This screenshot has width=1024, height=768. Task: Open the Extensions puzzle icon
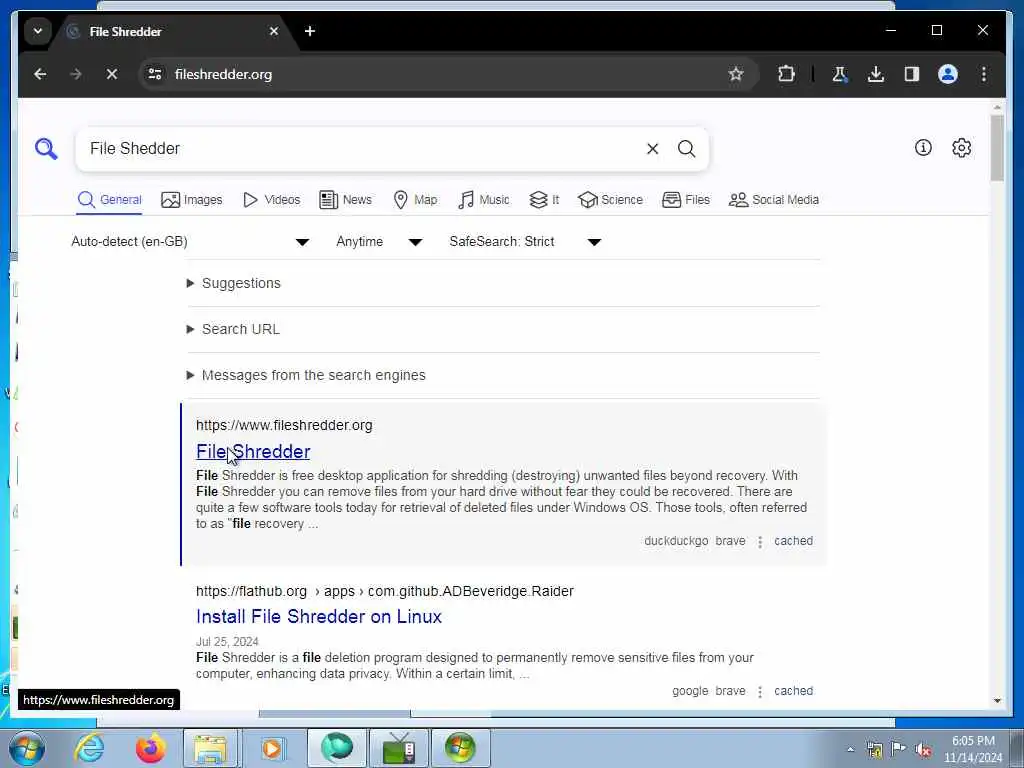786,74
